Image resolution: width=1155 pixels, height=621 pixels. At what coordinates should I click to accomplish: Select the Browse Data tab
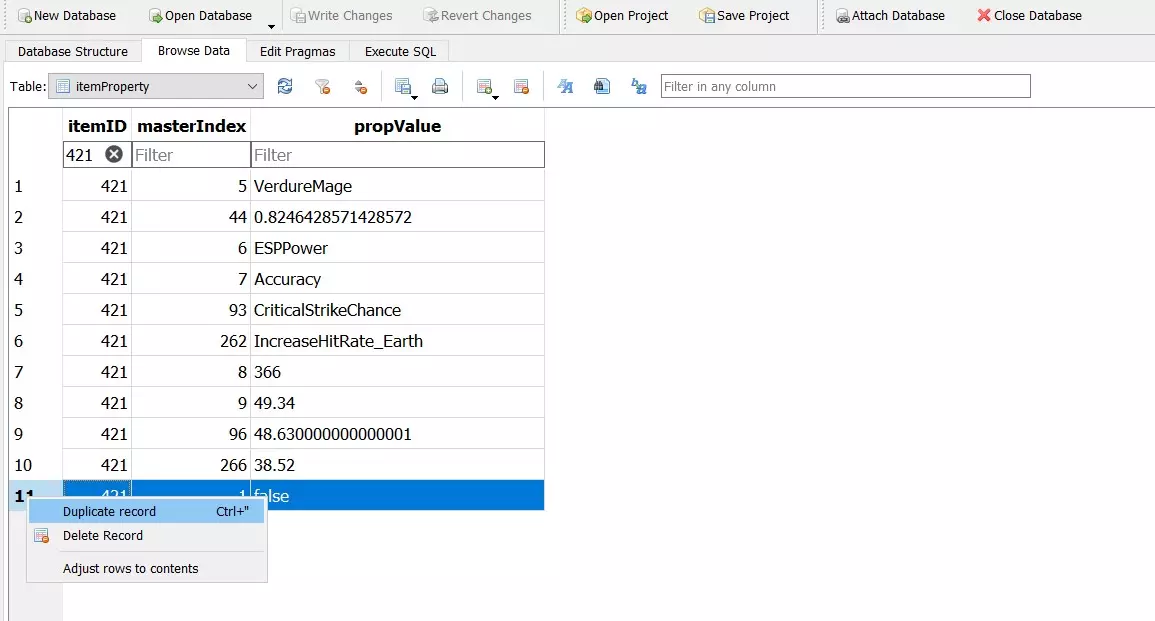coord(194,51)
